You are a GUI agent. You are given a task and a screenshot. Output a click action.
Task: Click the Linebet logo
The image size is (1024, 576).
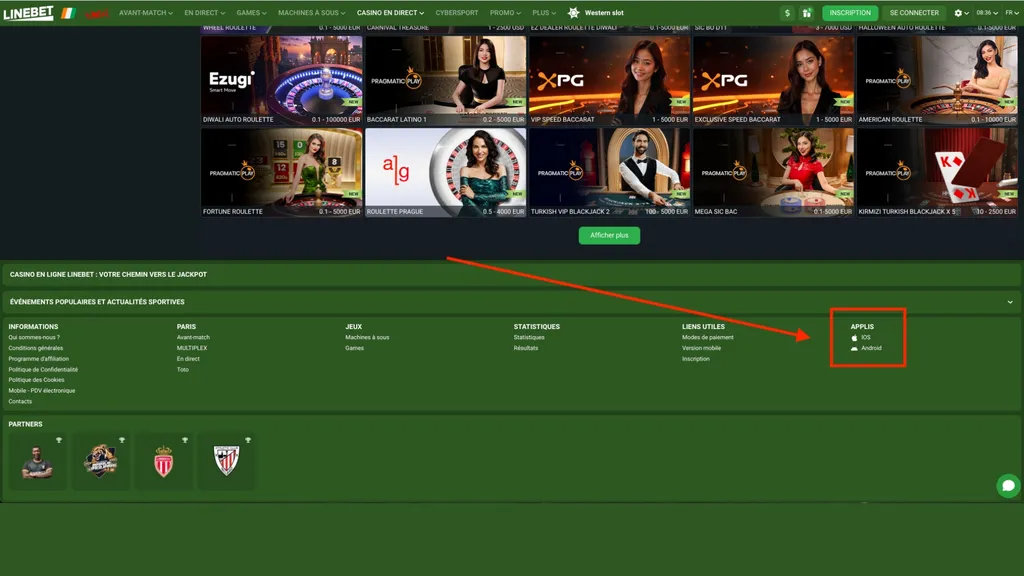(x=28, y=13)
